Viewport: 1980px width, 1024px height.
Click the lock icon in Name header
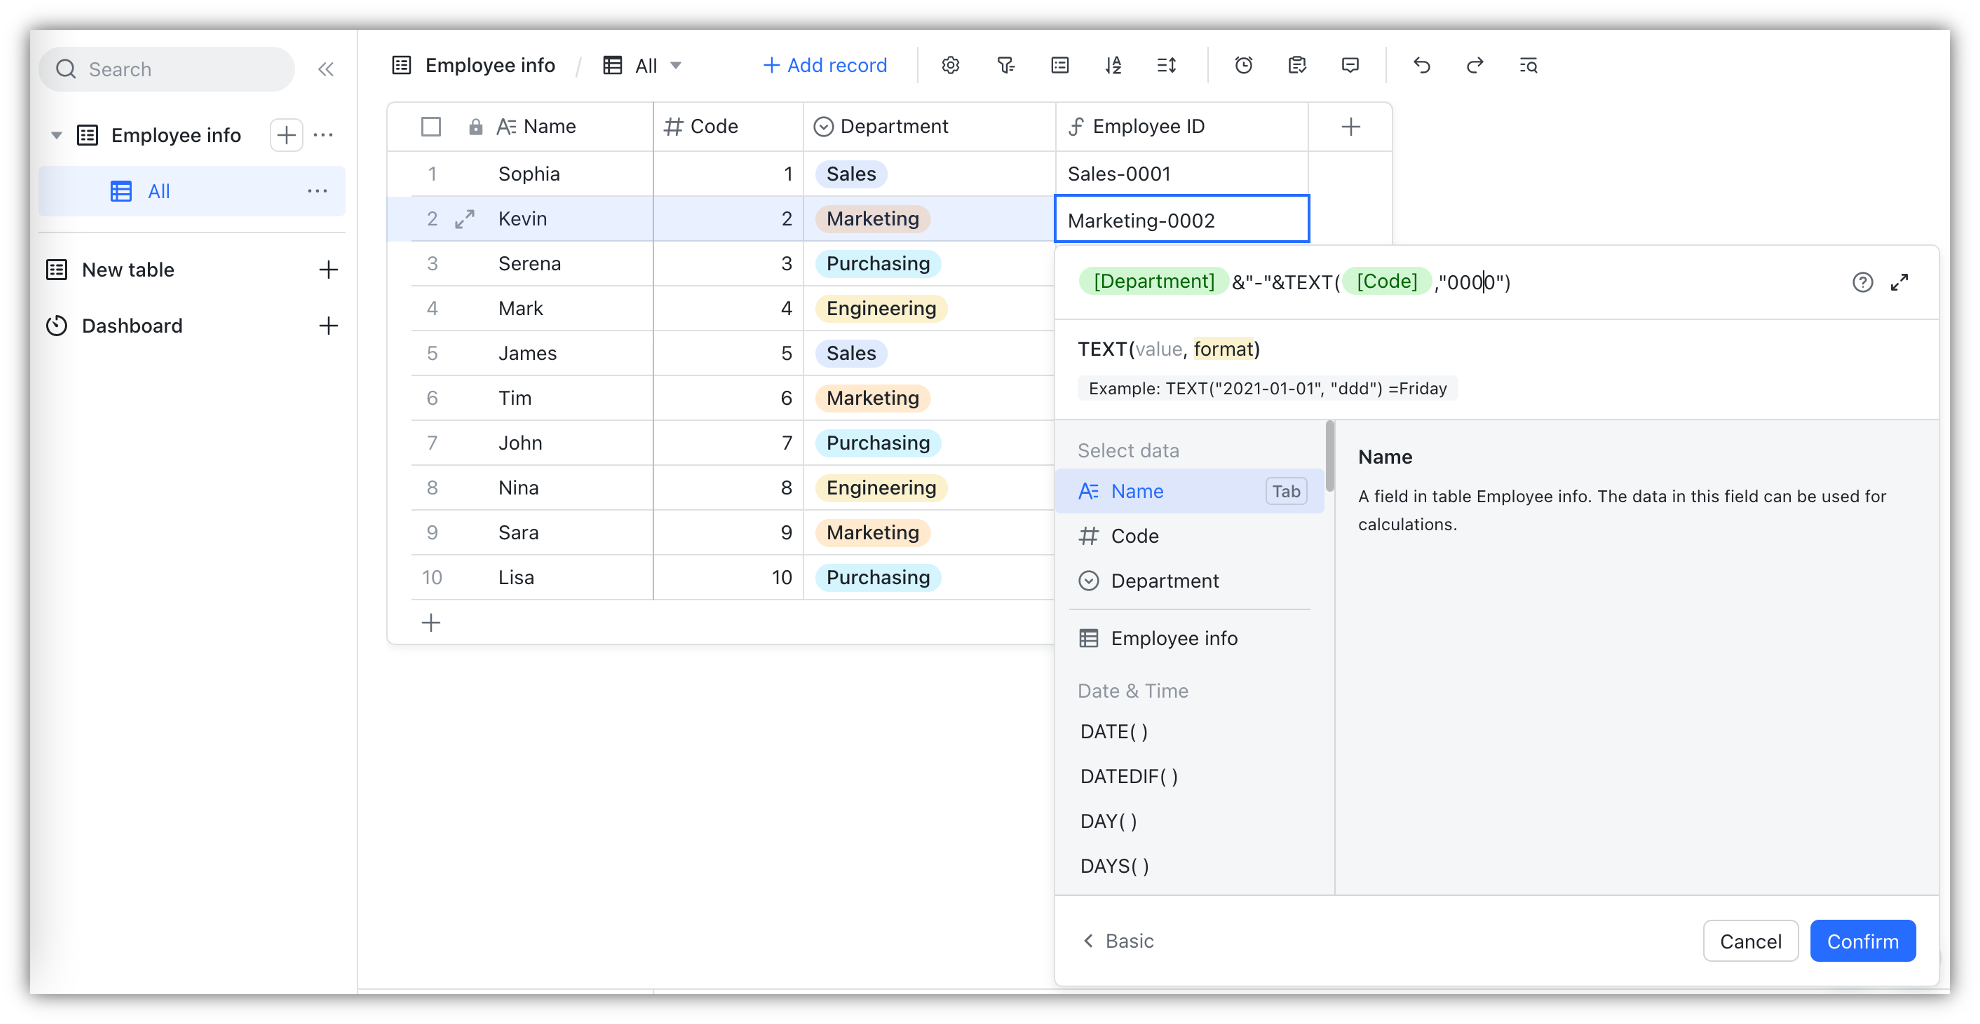tap(476, 127)
